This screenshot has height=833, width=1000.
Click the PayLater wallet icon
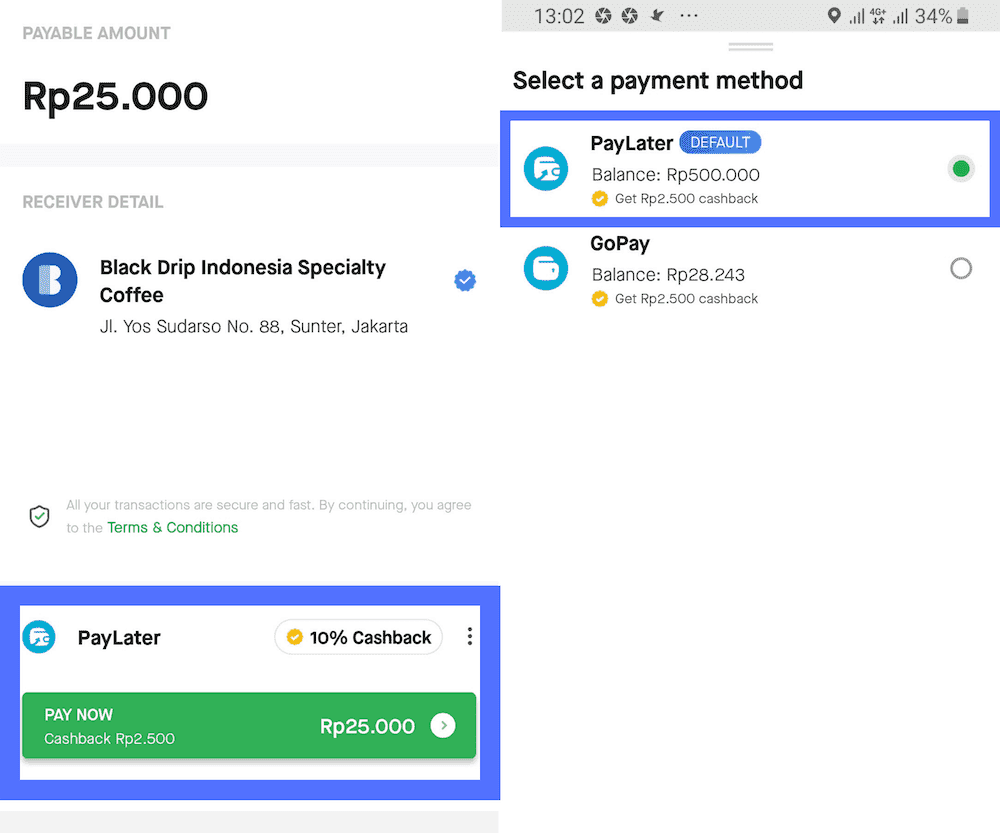[x=546, y=169]
